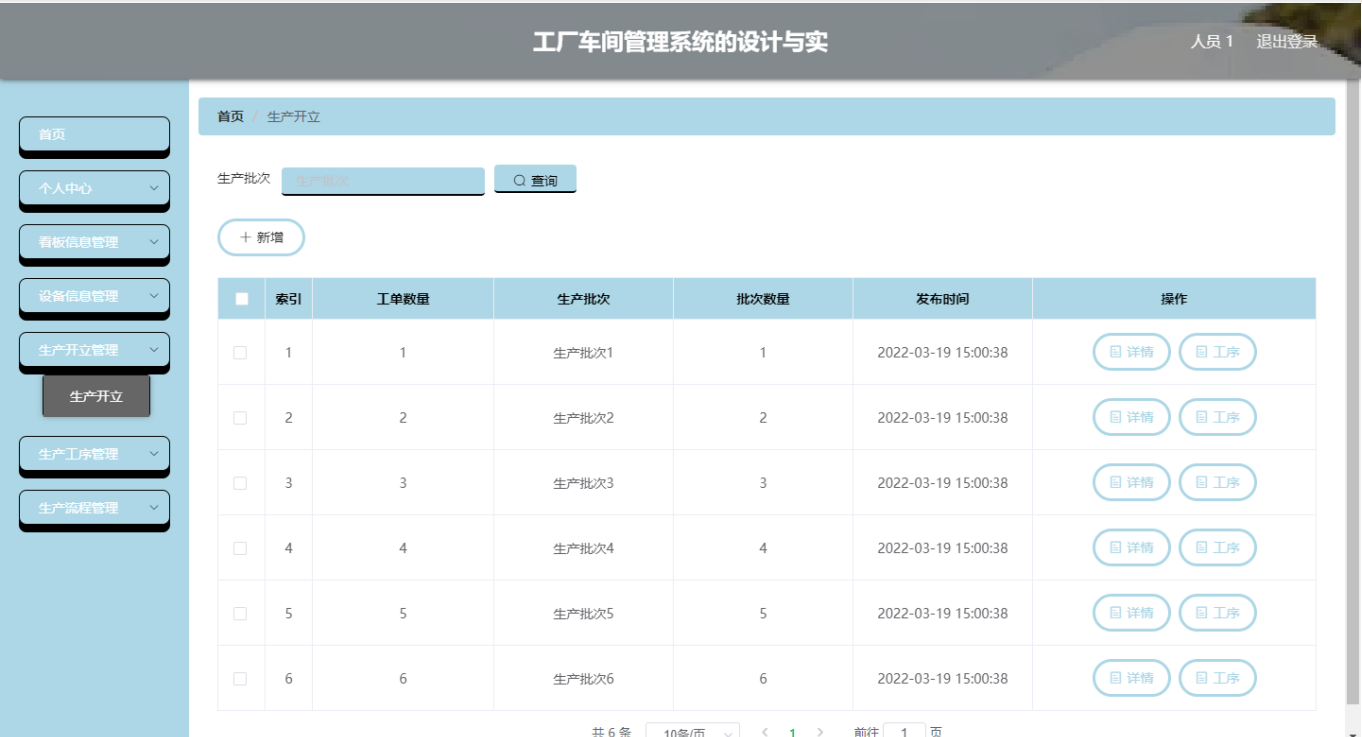Check the checkbox for row index 5
The width and height of the screenshot is (1362, 737).
(x=240, y=613)
